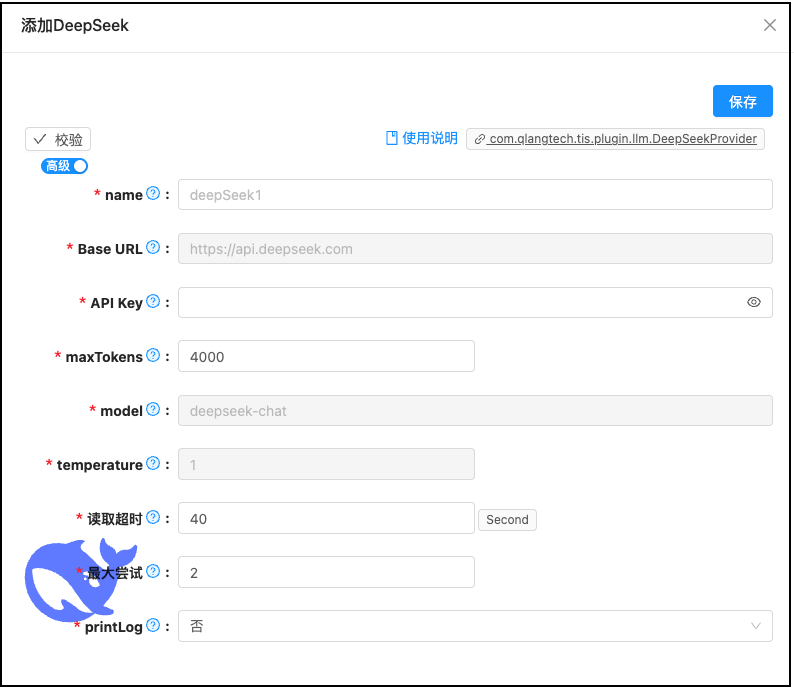Click the help icon next to model
Viewport: 794px width, 688px height.
point(153,410)
